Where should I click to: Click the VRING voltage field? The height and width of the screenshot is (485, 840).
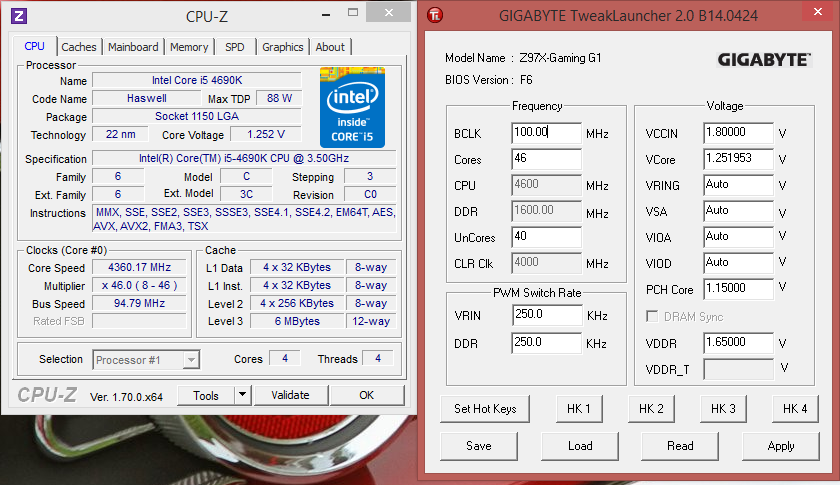(x=738, y=185)
